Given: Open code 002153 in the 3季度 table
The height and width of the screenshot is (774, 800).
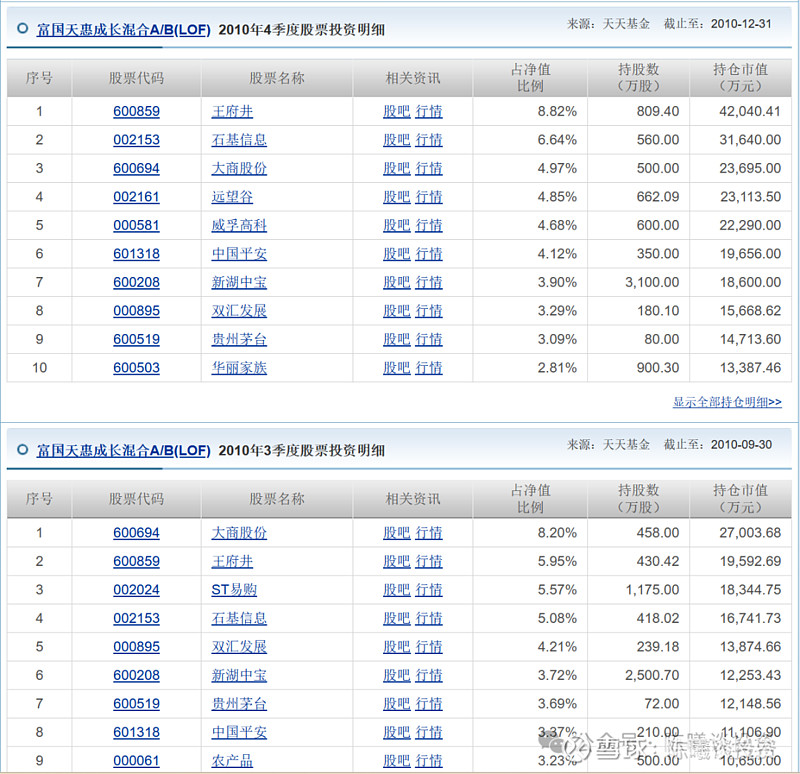Looking at the screenshot, I should point(136,618).
